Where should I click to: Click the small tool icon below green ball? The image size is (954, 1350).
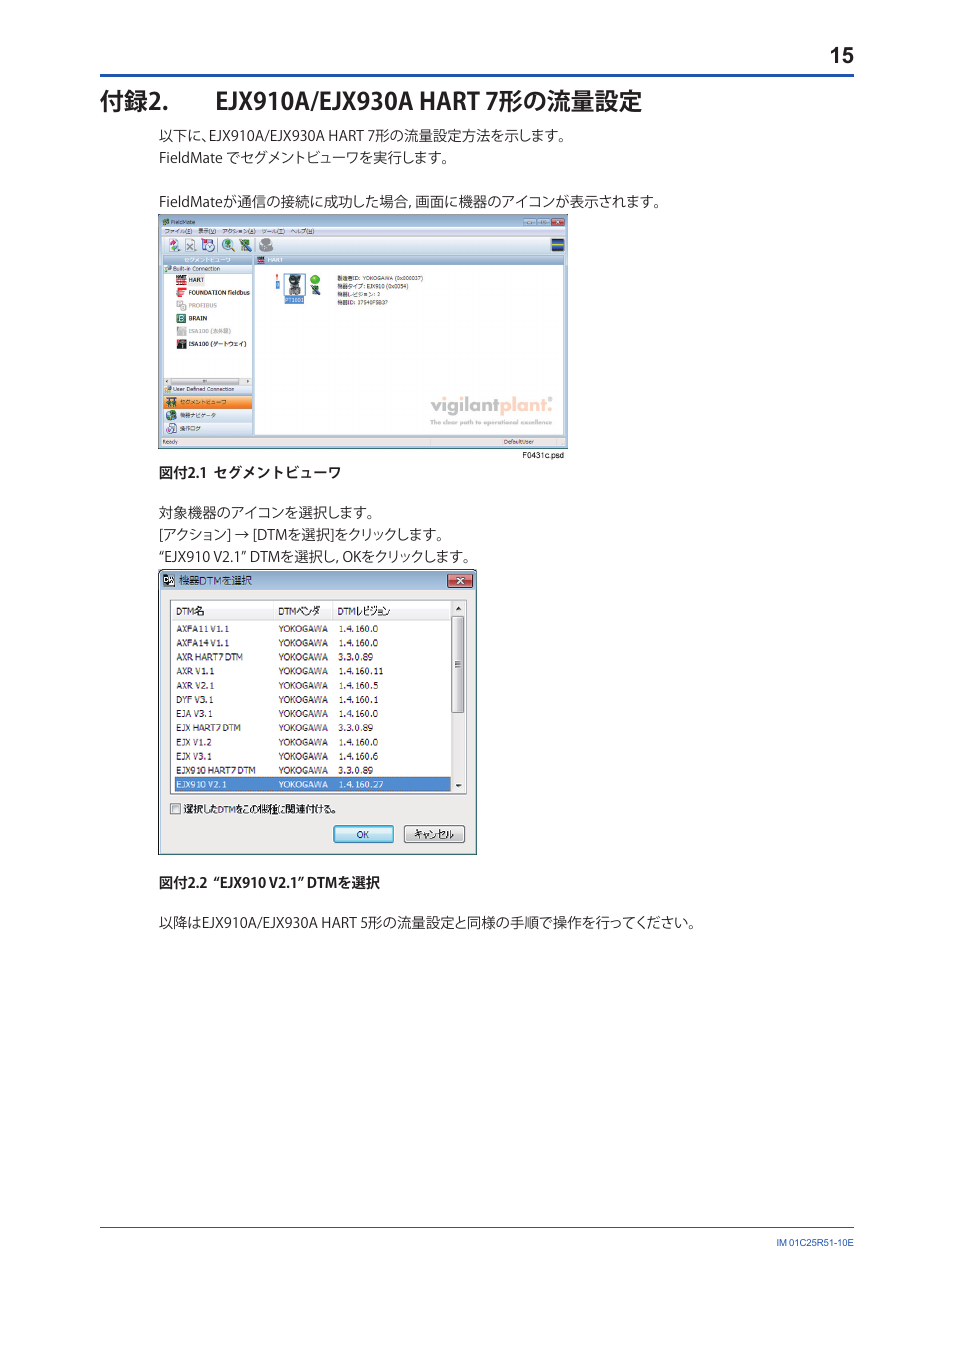pyautogui.click(x=315, y=291)
